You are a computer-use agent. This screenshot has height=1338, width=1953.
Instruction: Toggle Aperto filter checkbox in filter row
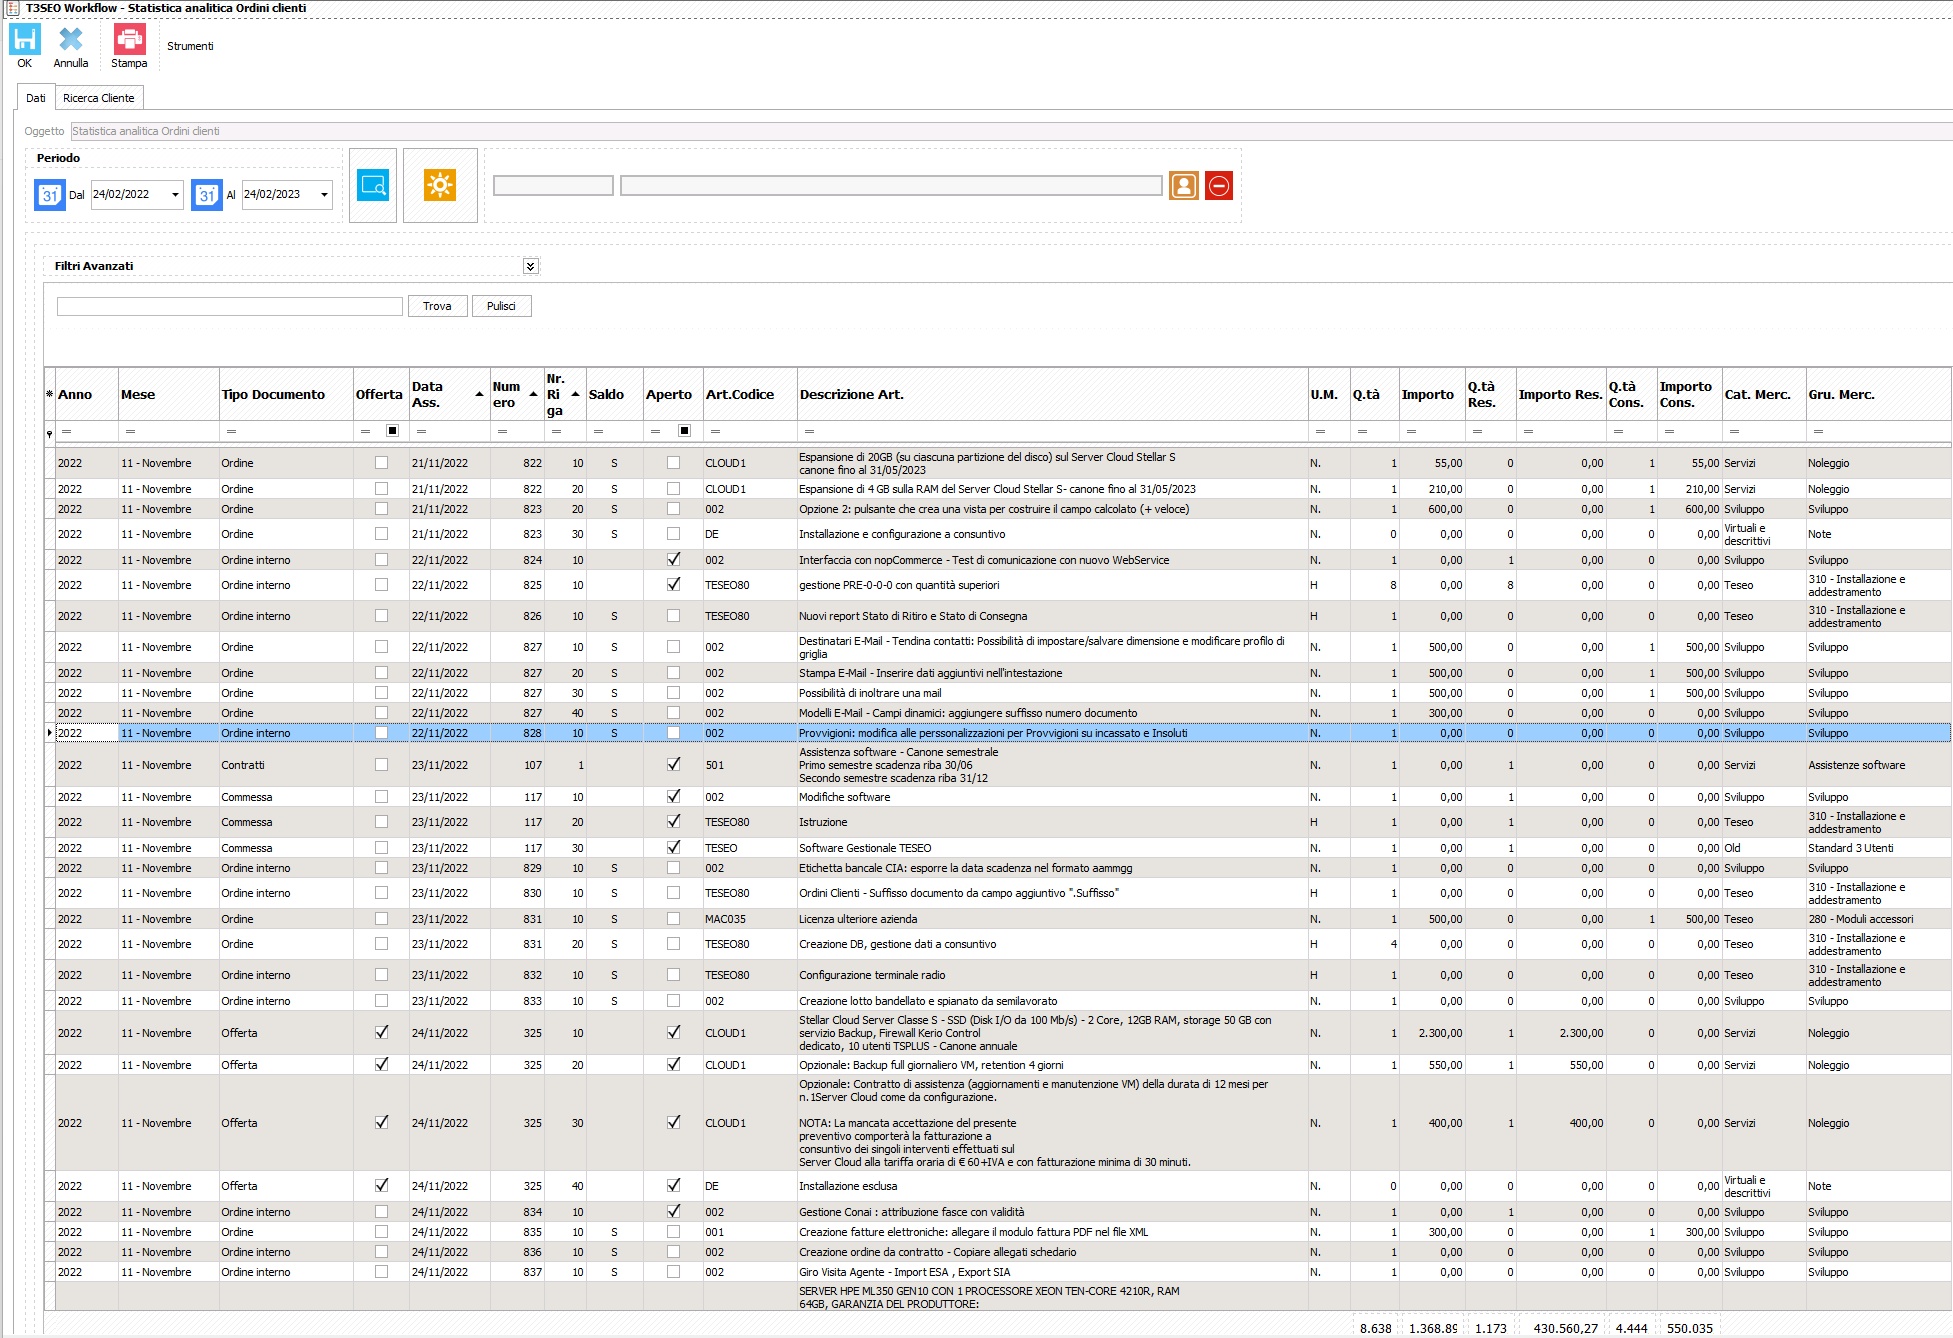coord(685,431)
